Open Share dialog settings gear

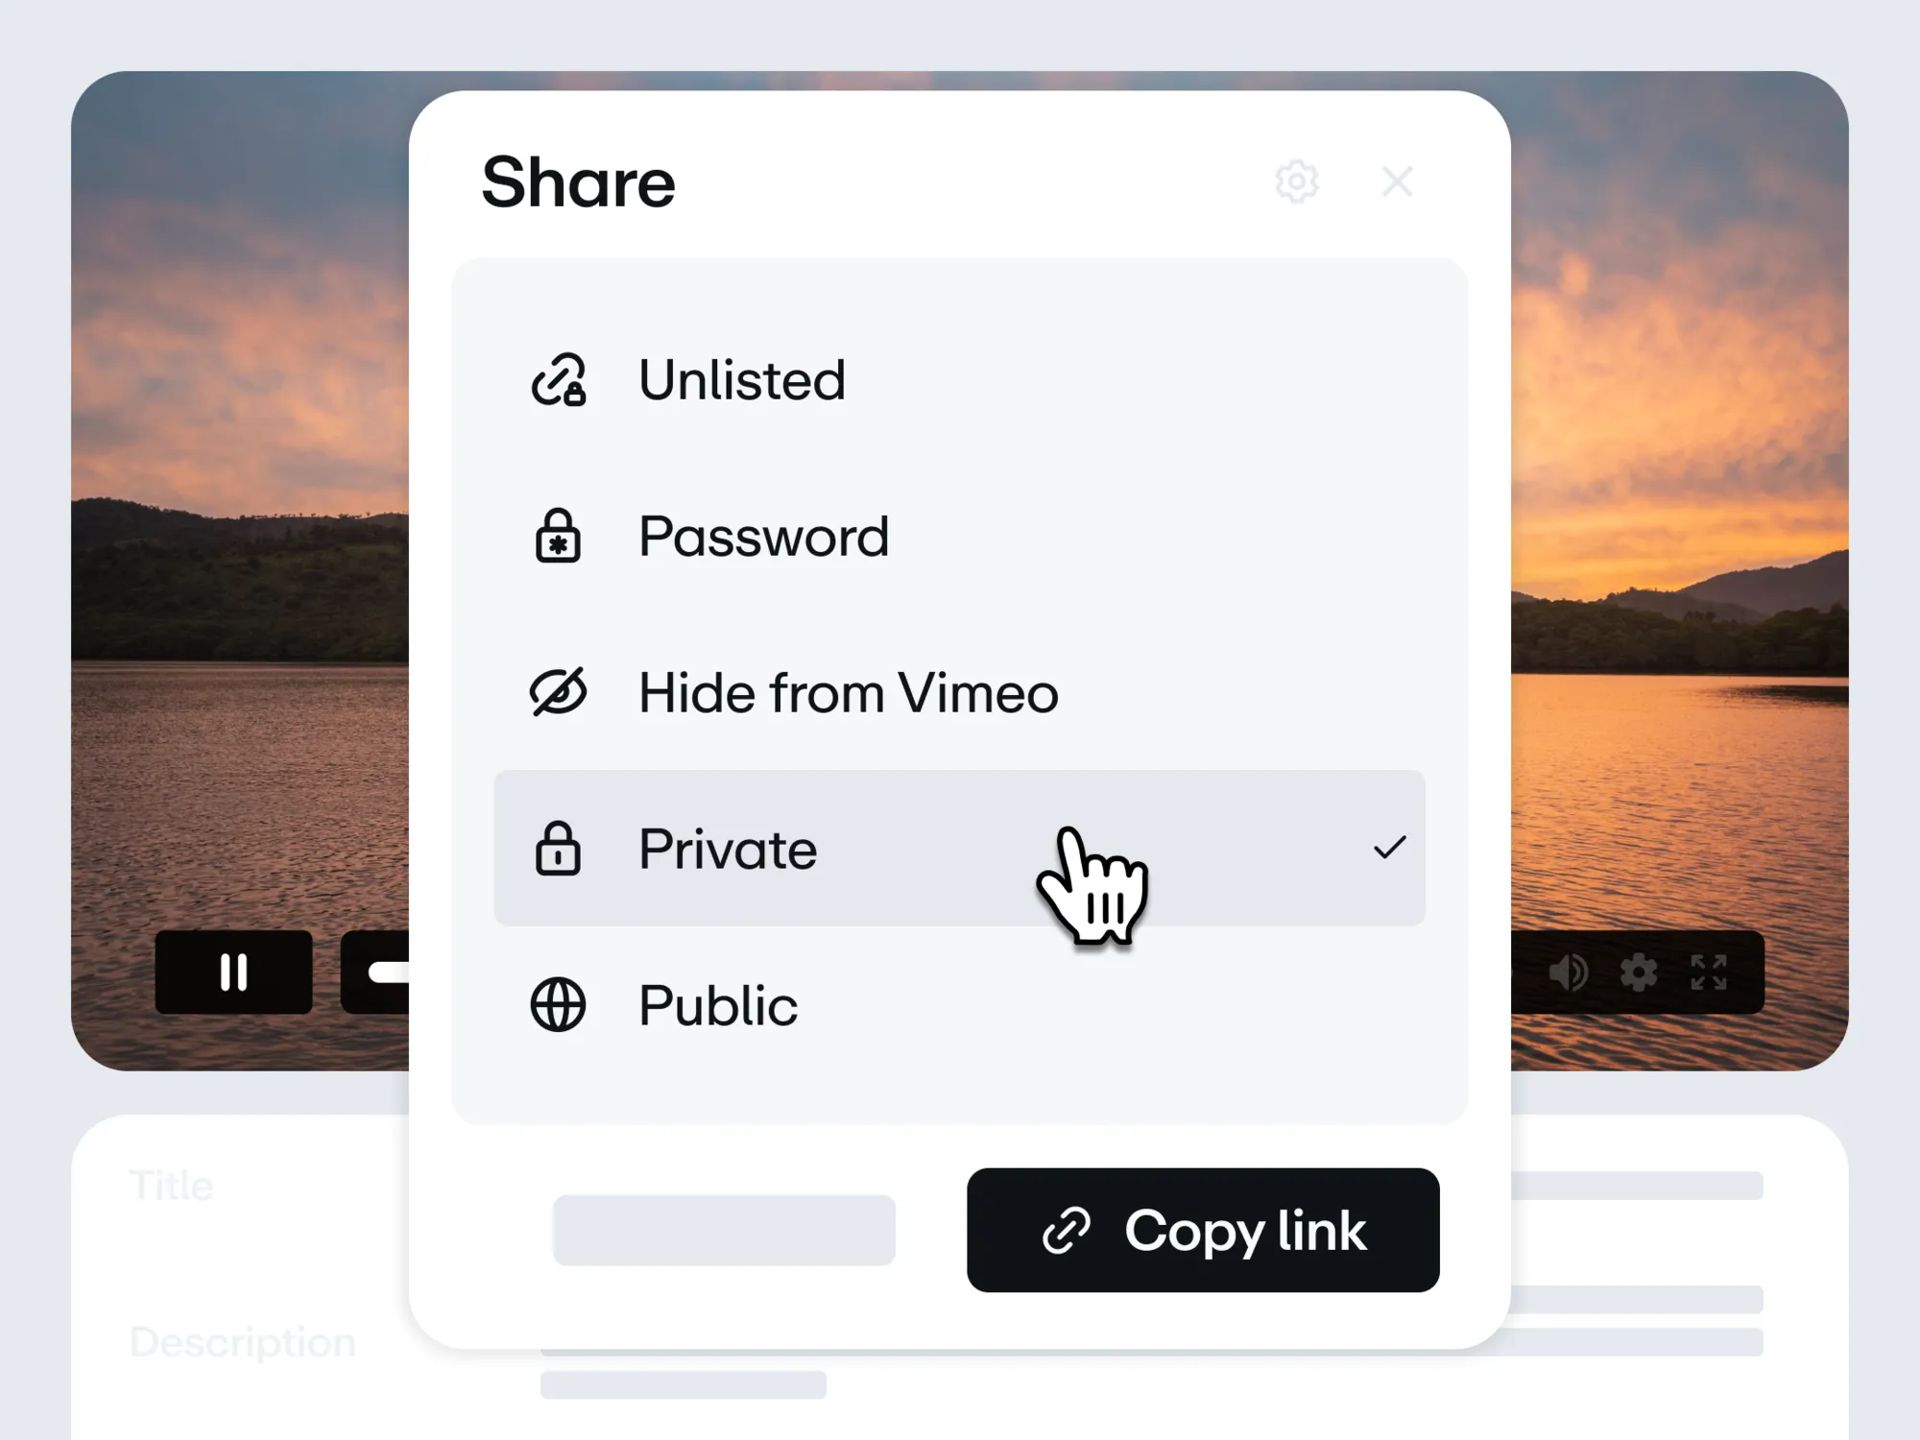(x=1297, y=182)
